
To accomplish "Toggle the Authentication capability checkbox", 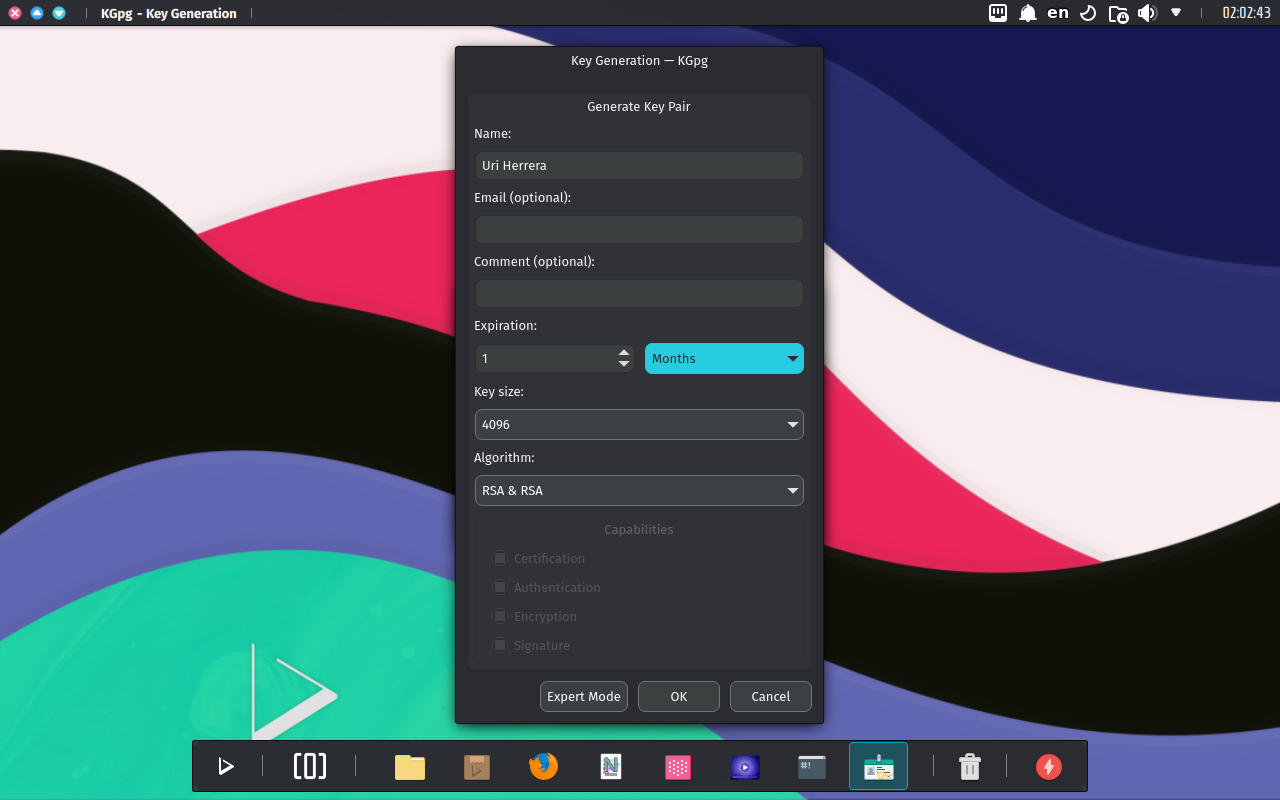I will (x=500, y=587).
